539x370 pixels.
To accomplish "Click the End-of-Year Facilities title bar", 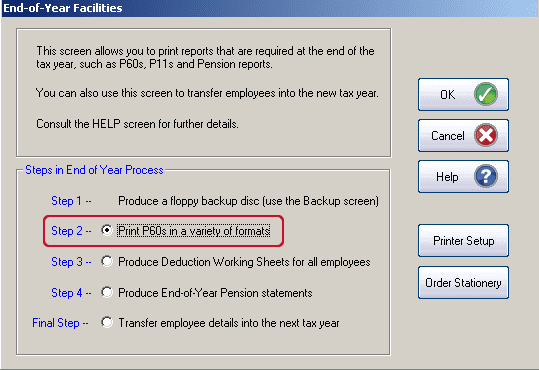I will [x=270, y=8].
